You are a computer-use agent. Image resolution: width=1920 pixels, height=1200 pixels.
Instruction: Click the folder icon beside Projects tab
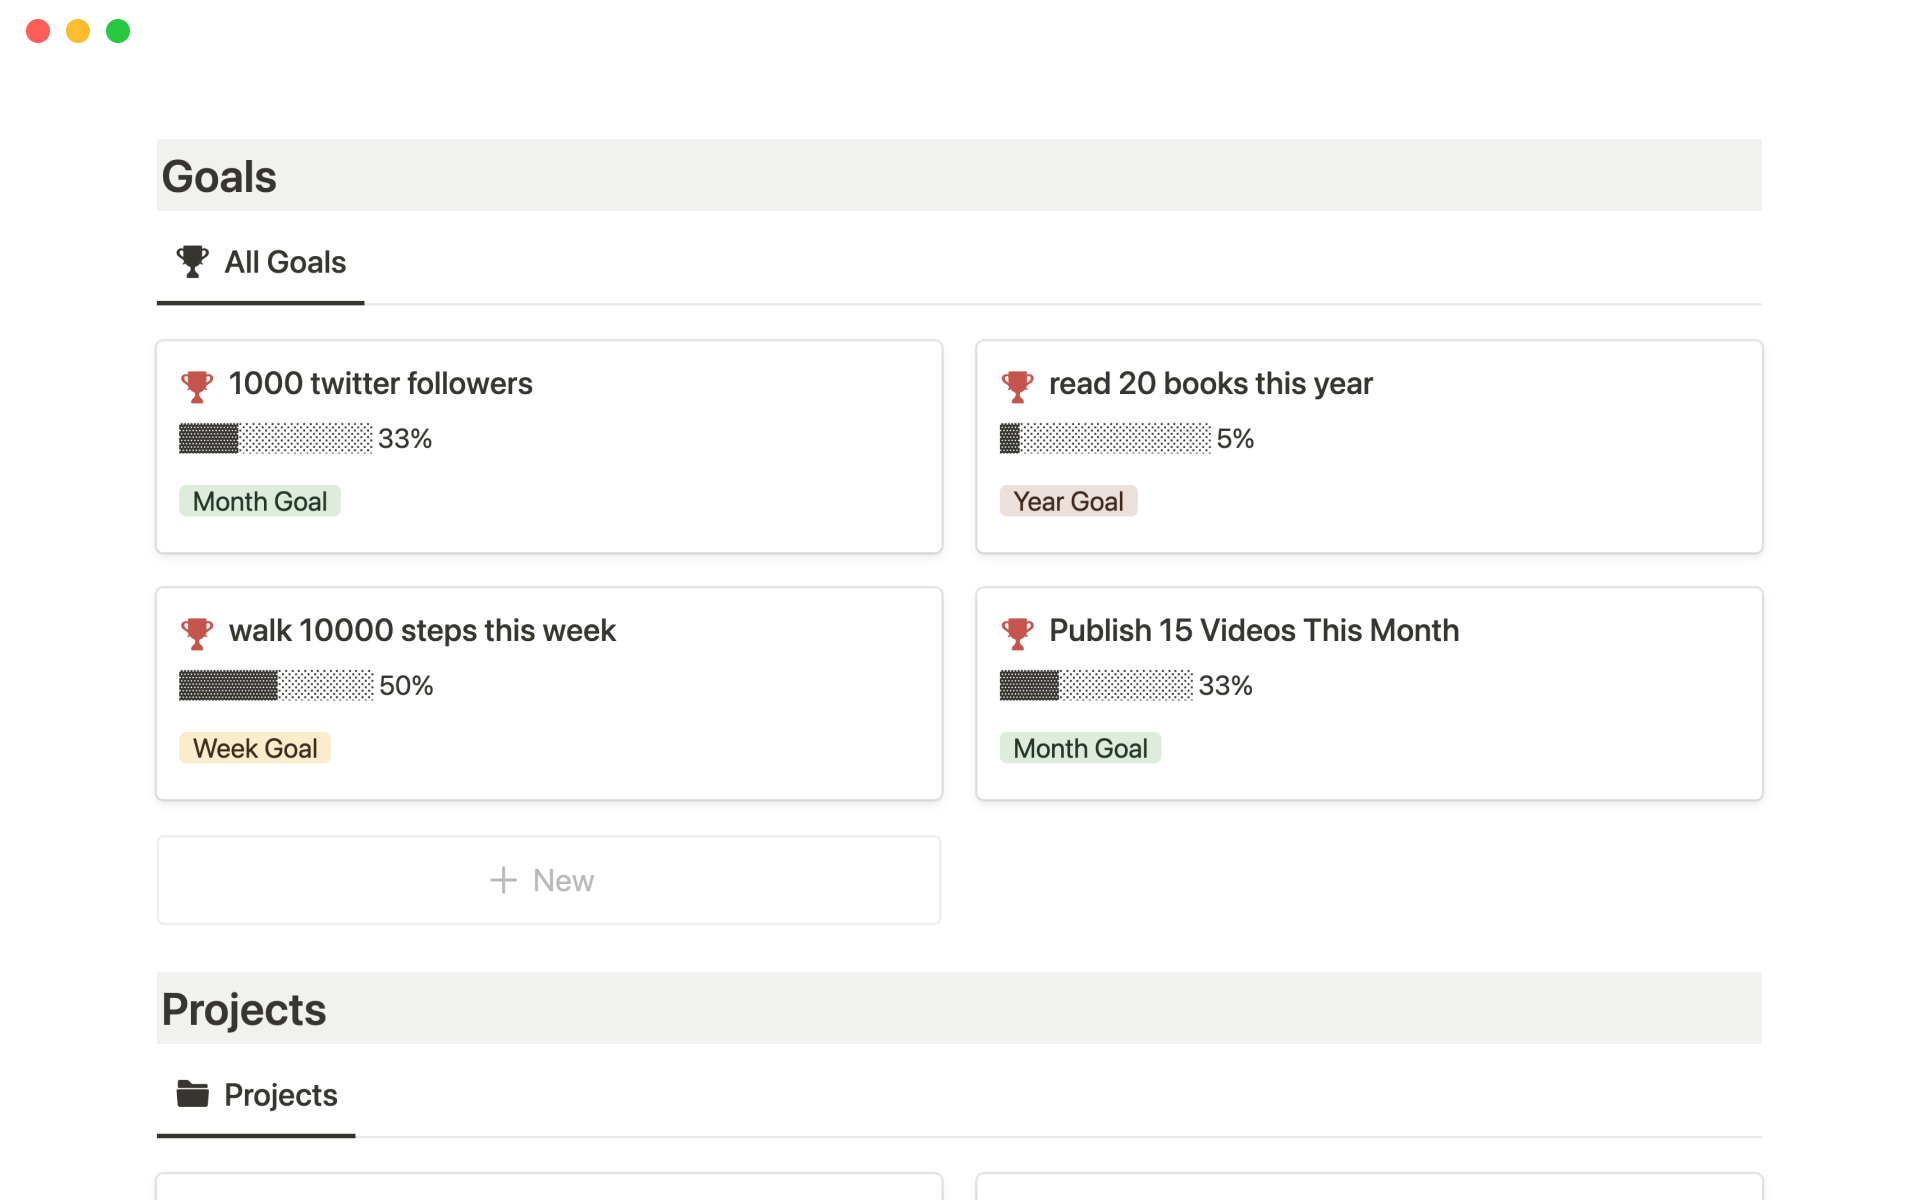click(x=192, y=1094)
